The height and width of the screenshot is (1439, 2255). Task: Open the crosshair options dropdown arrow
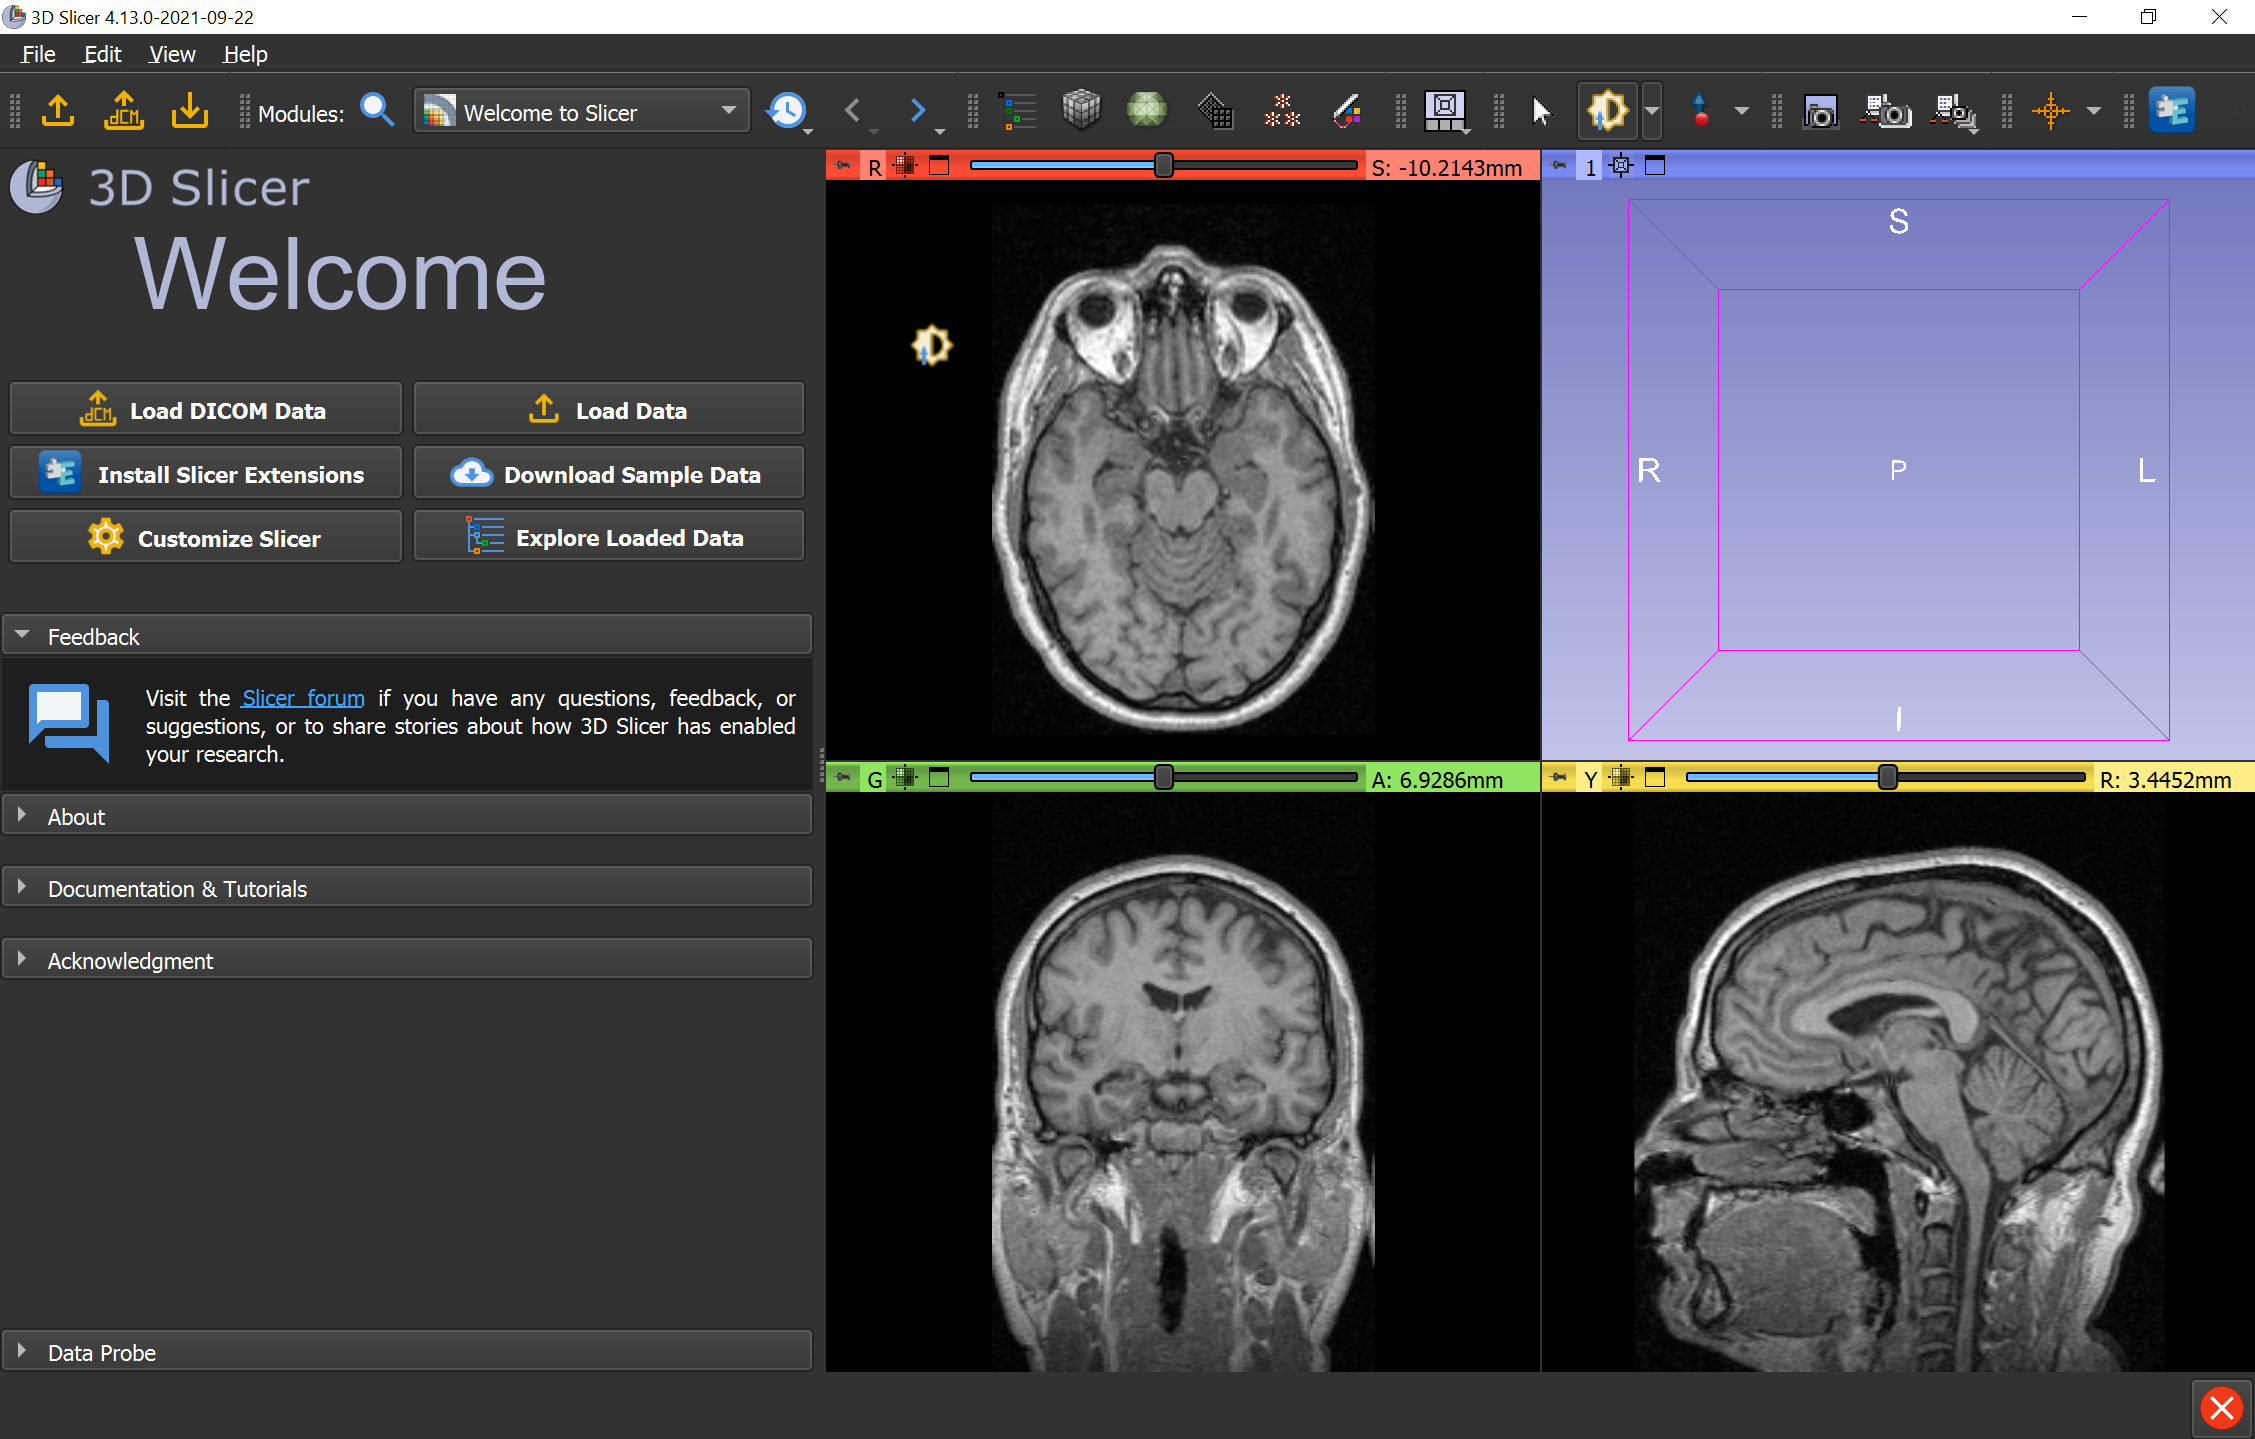pos(2093,111)
